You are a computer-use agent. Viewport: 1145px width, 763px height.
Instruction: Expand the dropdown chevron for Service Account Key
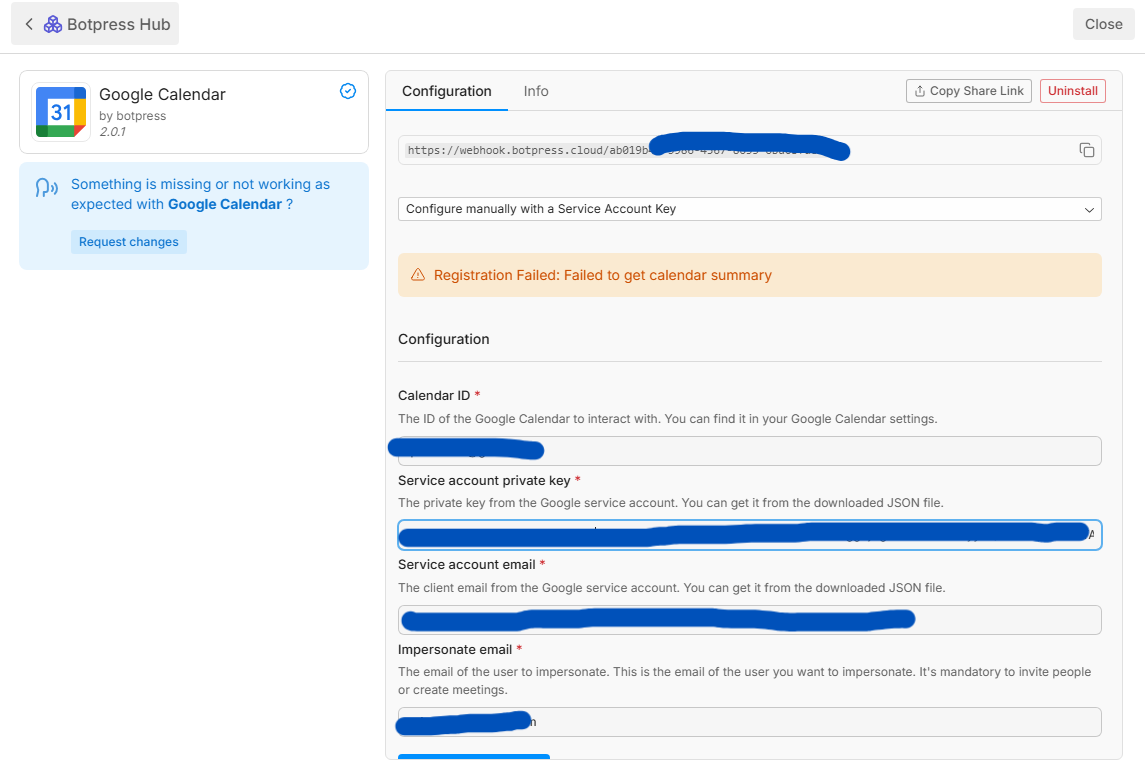point(1089,209)
